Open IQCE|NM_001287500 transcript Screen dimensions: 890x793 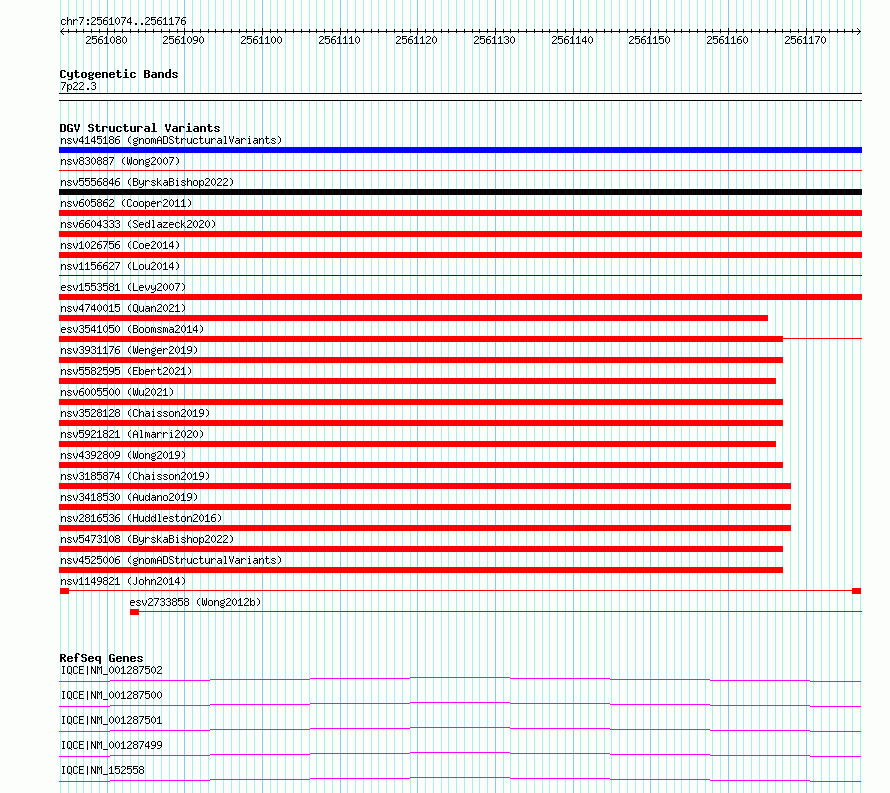(x=111, y=695)
